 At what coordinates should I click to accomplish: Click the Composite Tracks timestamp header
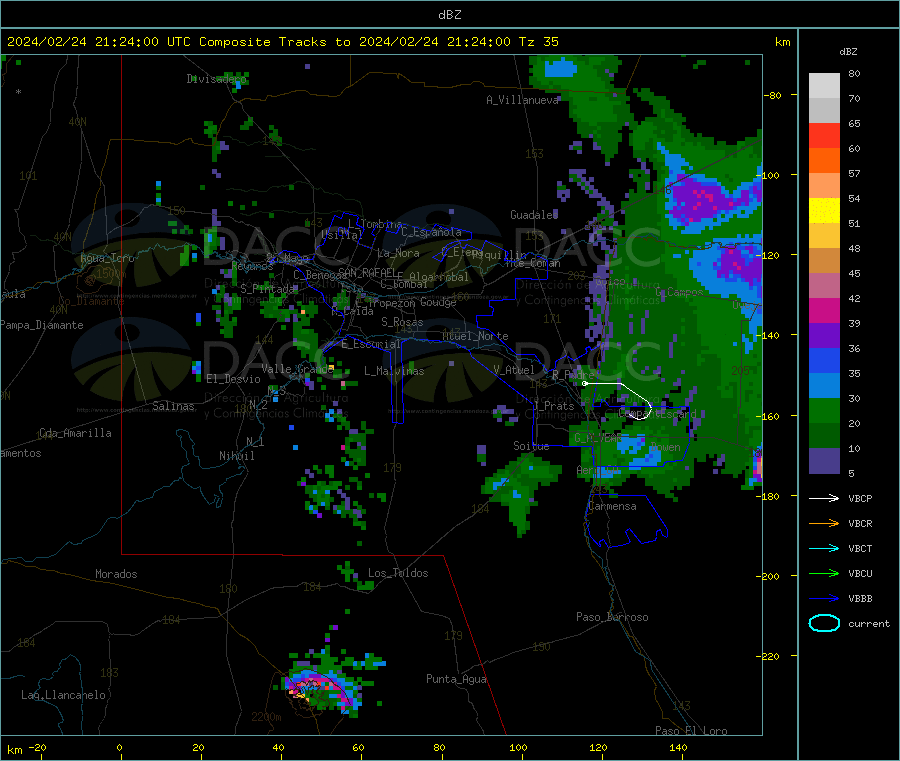coord(283,42)
